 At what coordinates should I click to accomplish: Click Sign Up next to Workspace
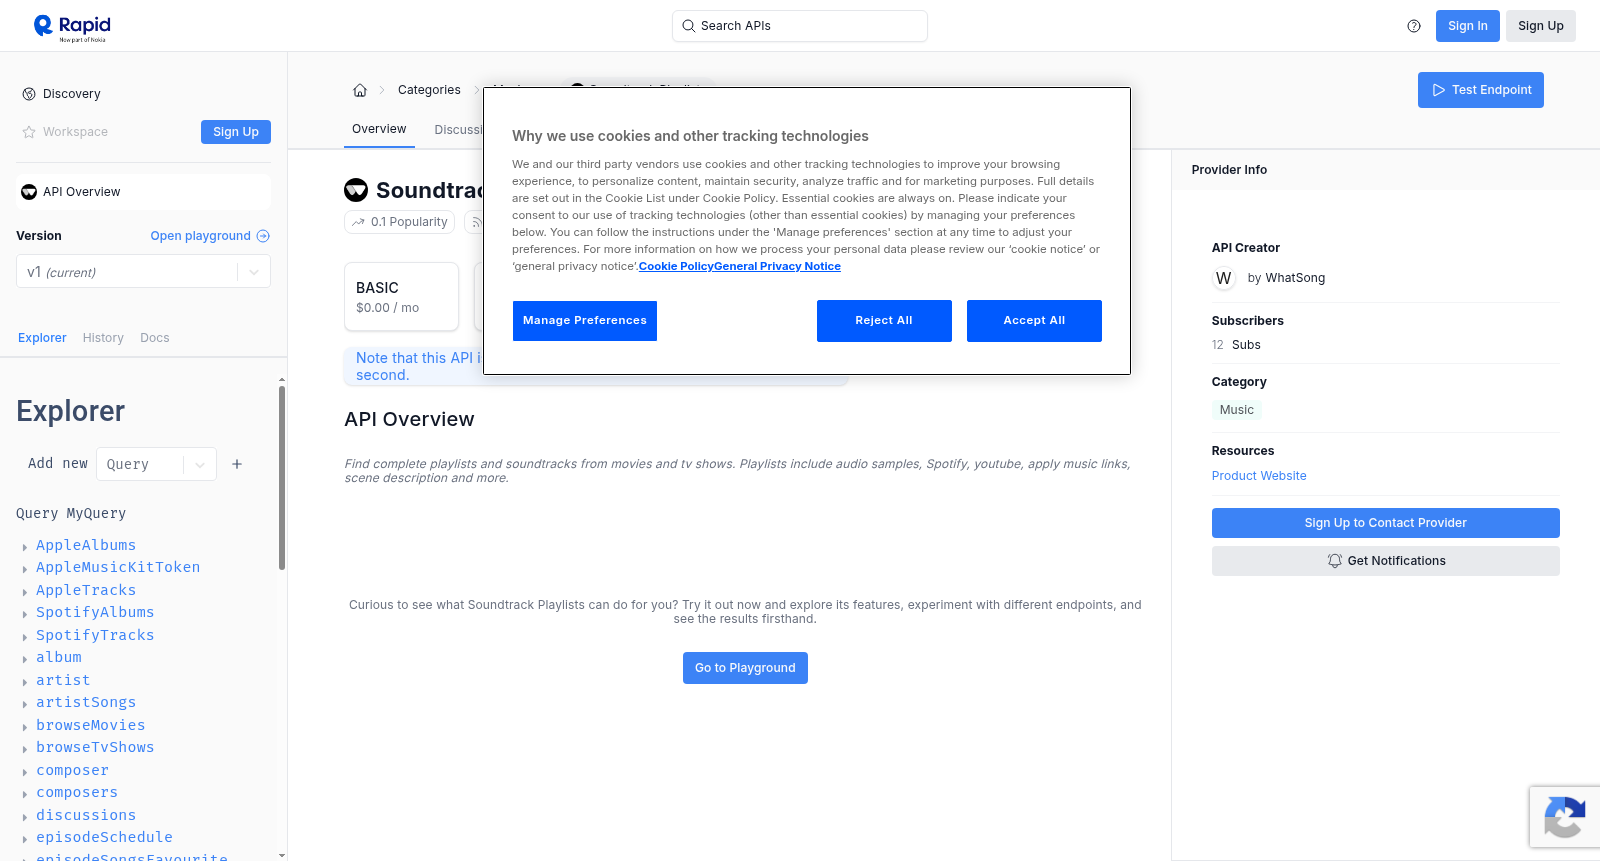tap(236, 132)
